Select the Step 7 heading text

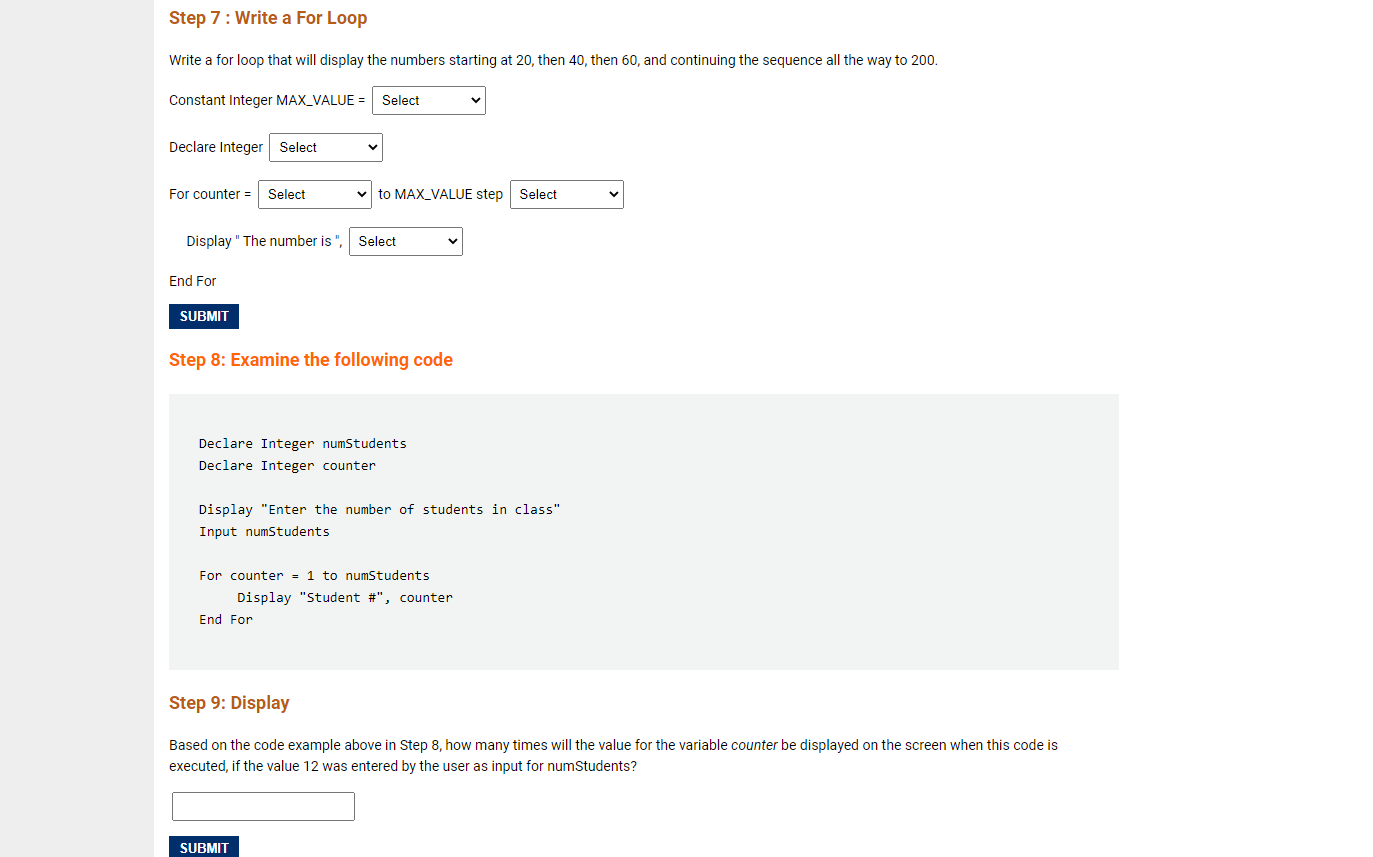tap(268, 18)
